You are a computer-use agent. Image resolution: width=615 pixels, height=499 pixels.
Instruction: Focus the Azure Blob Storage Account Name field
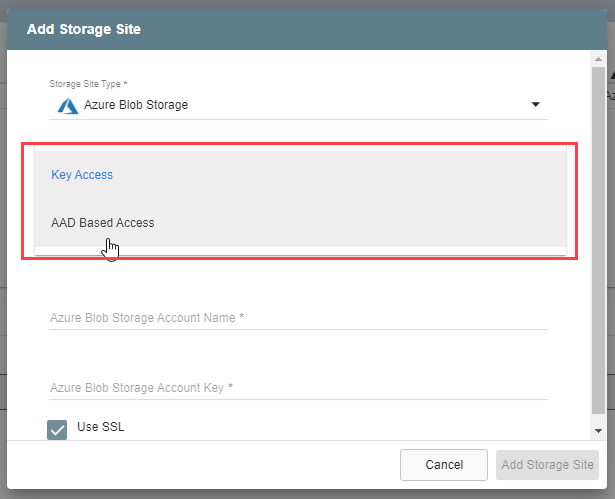point(298,317)
